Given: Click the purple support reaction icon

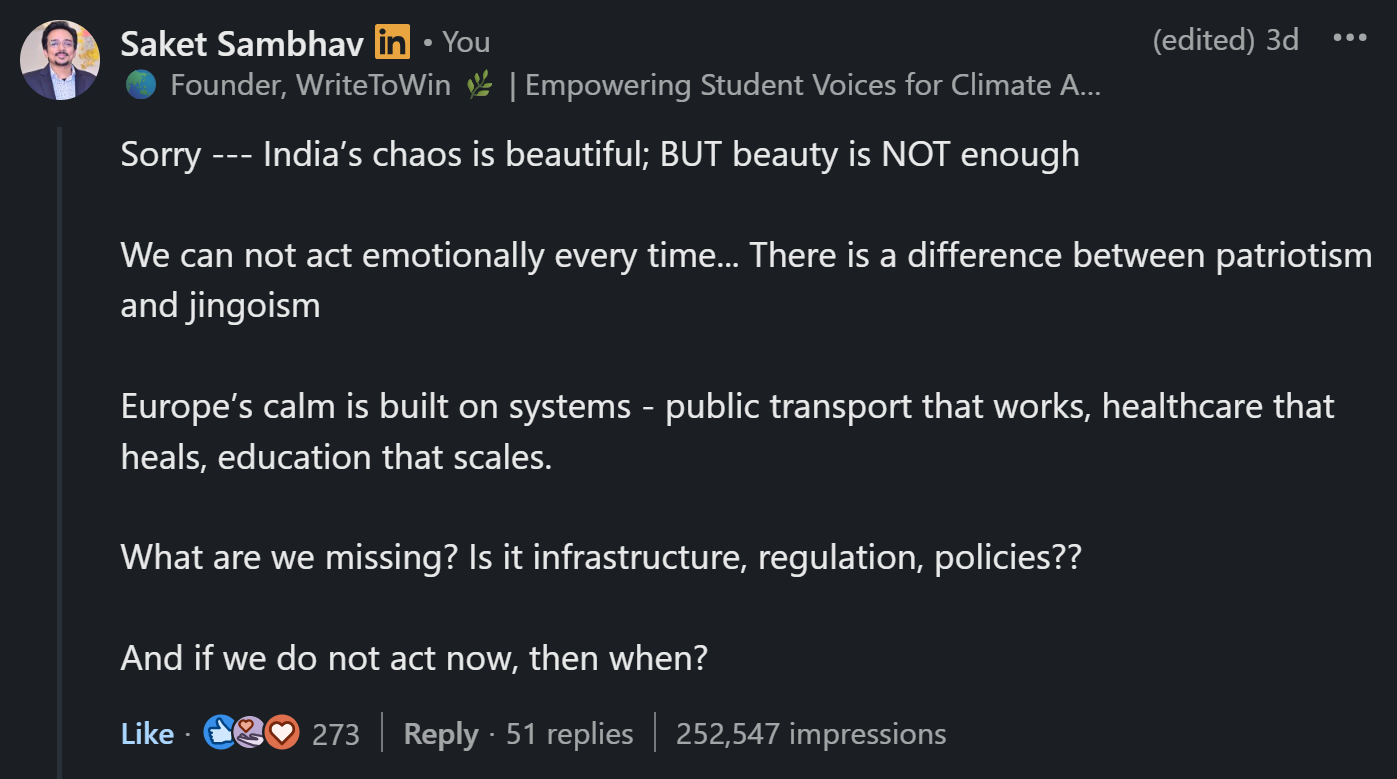Looking at the screenshot, I should pyautogui.click(x=249, y=733).
